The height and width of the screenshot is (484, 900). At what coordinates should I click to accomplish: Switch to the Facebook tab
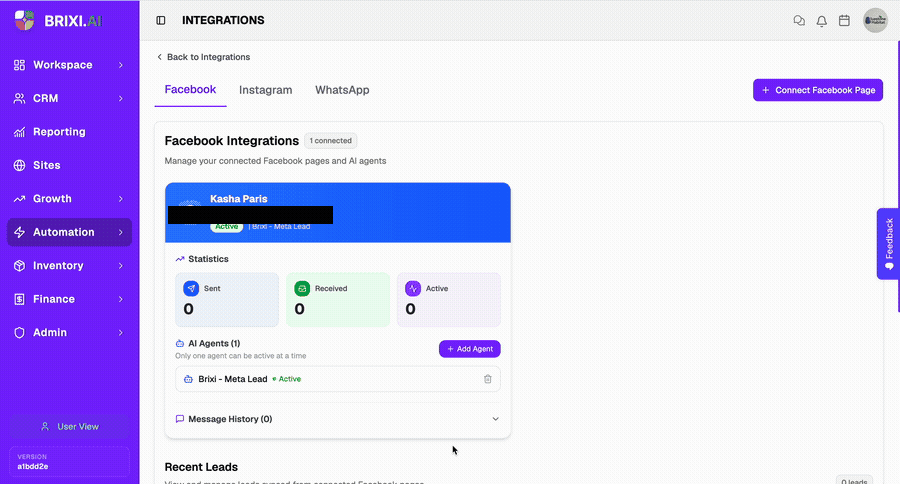click(x=191, y=90)
